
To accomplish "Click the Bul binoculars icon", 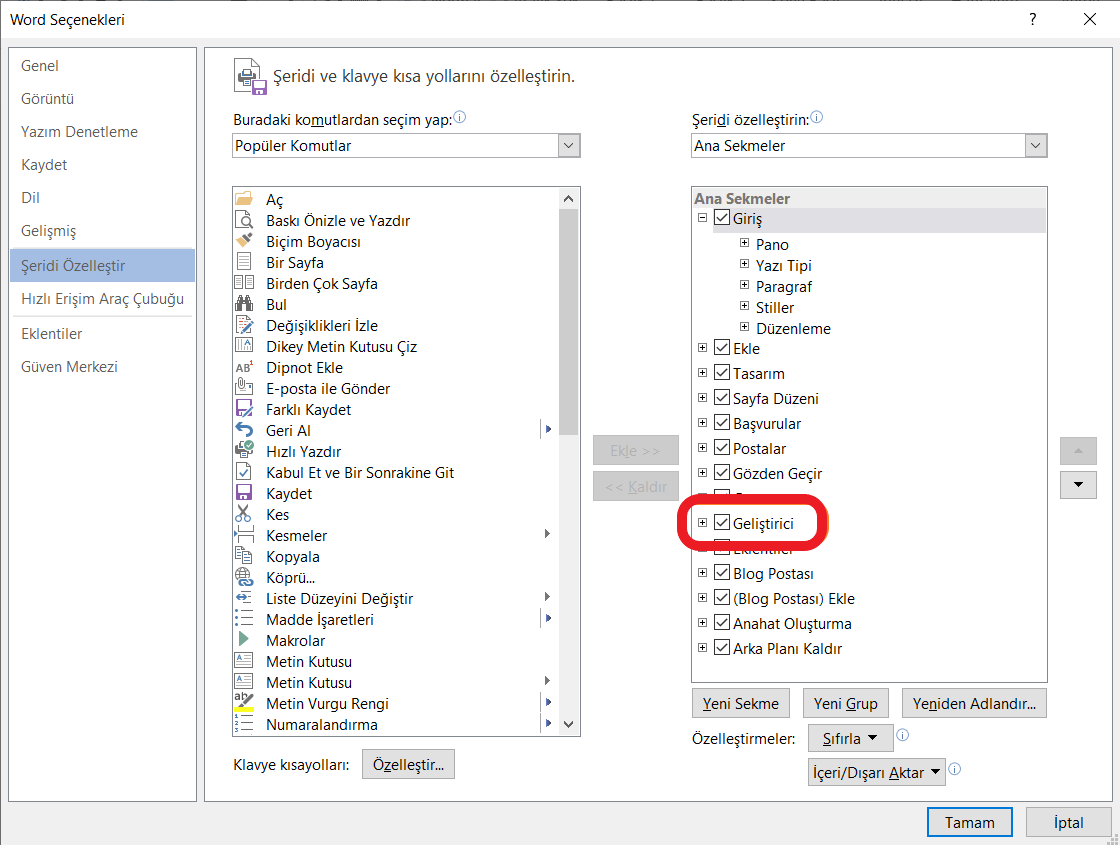I will (244, 304).
